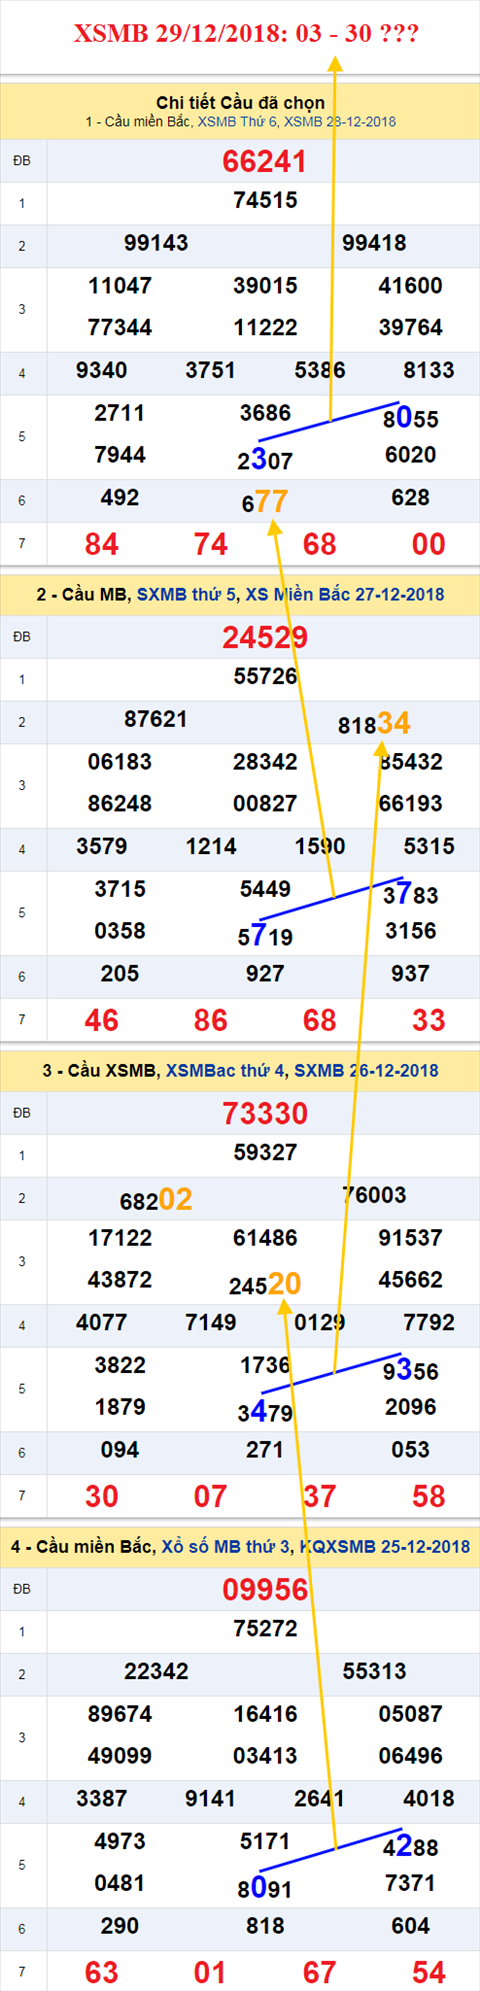
Task: Select third prize number 89674
Action: [120, 1714]
